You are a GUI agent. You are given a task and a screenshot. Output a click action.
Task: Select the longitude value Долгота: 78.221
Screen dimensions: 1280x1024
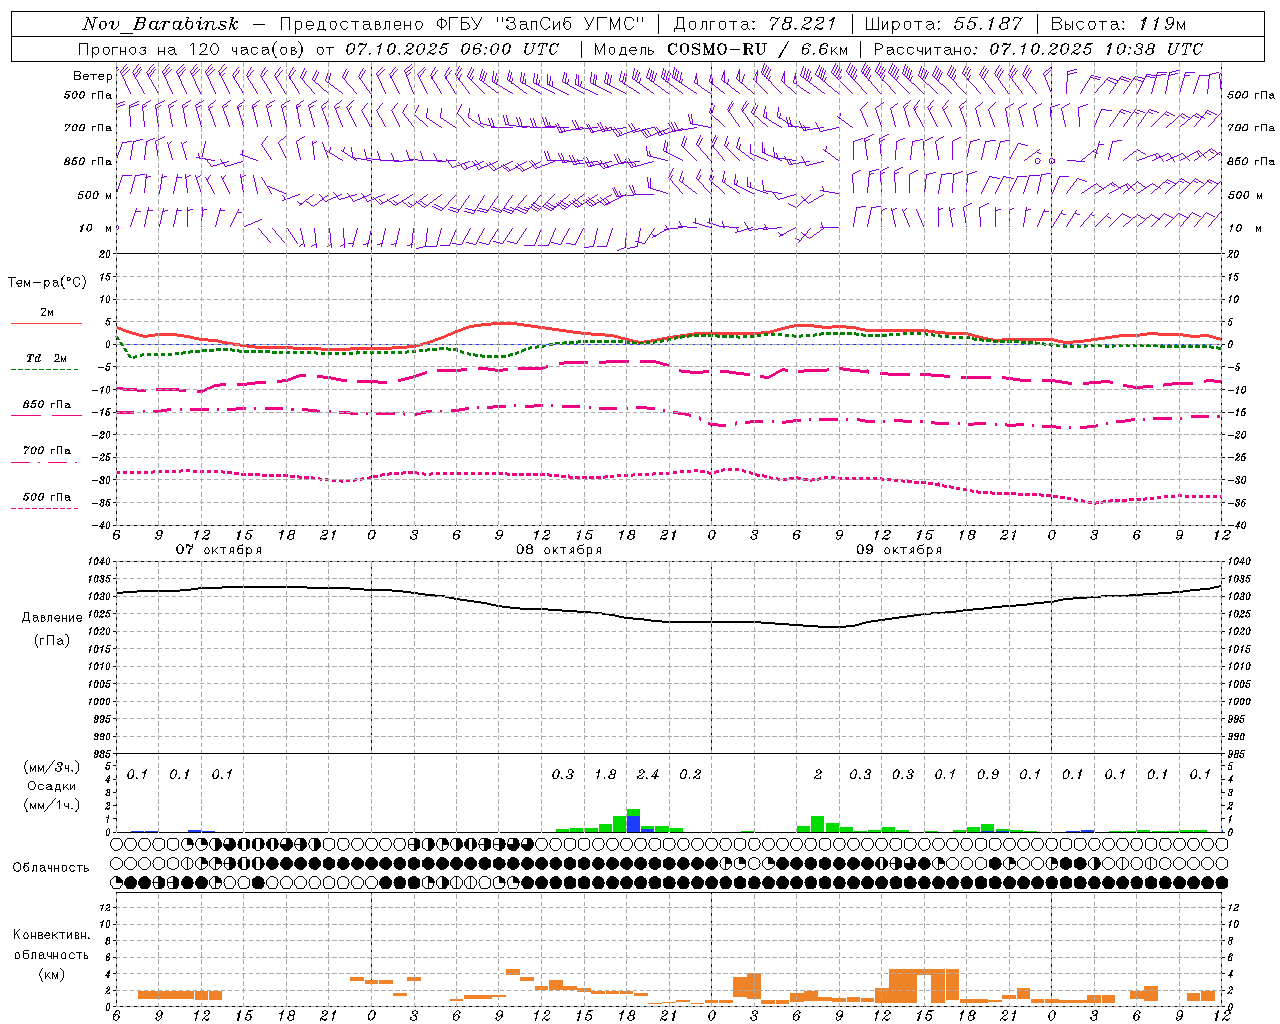(755, 24)
